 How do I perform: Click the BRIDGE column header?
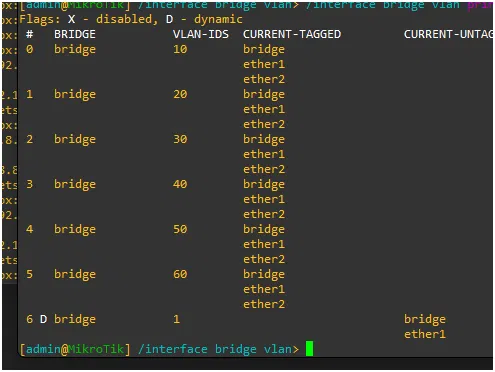[x=75, y=34]
